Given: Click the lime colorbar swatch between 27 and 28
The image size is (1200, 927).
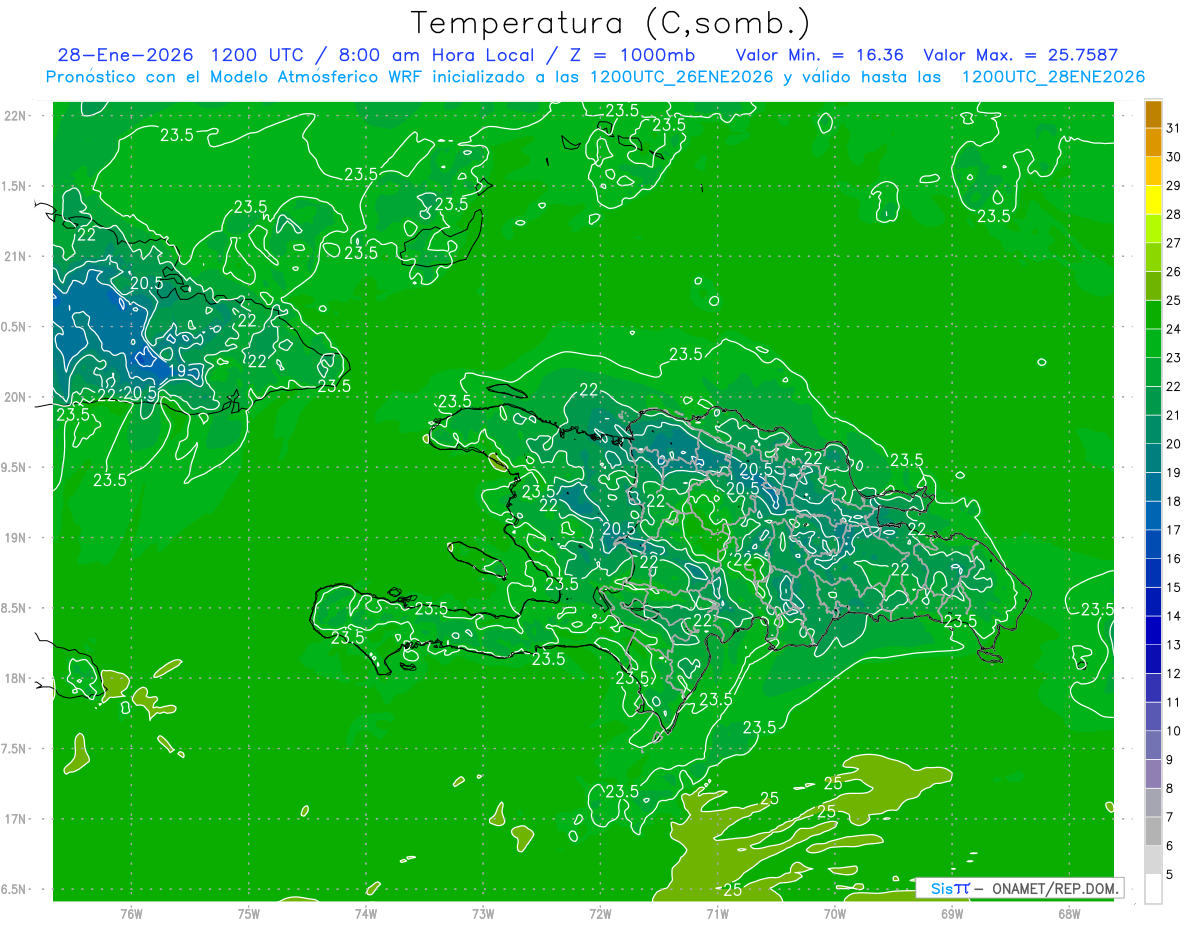Looking at the screenshot, I should pos(1153,228).
